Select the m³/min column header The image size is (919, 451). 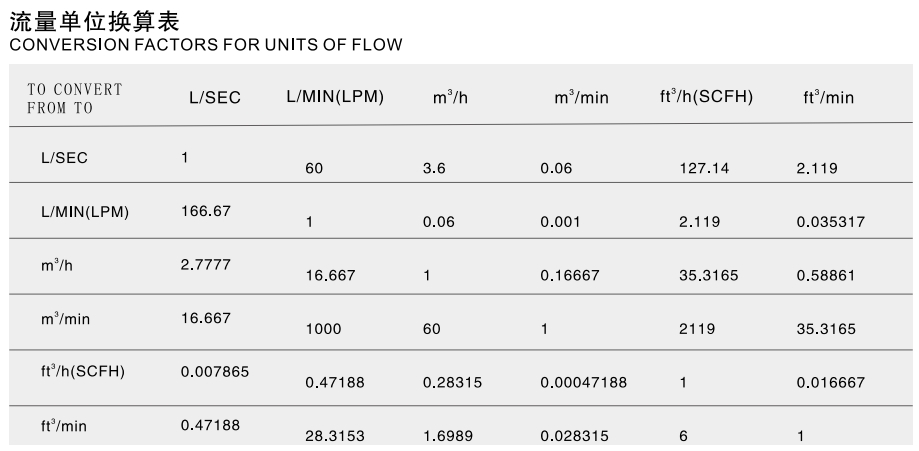pyautogui.click(x=581, y=97)
